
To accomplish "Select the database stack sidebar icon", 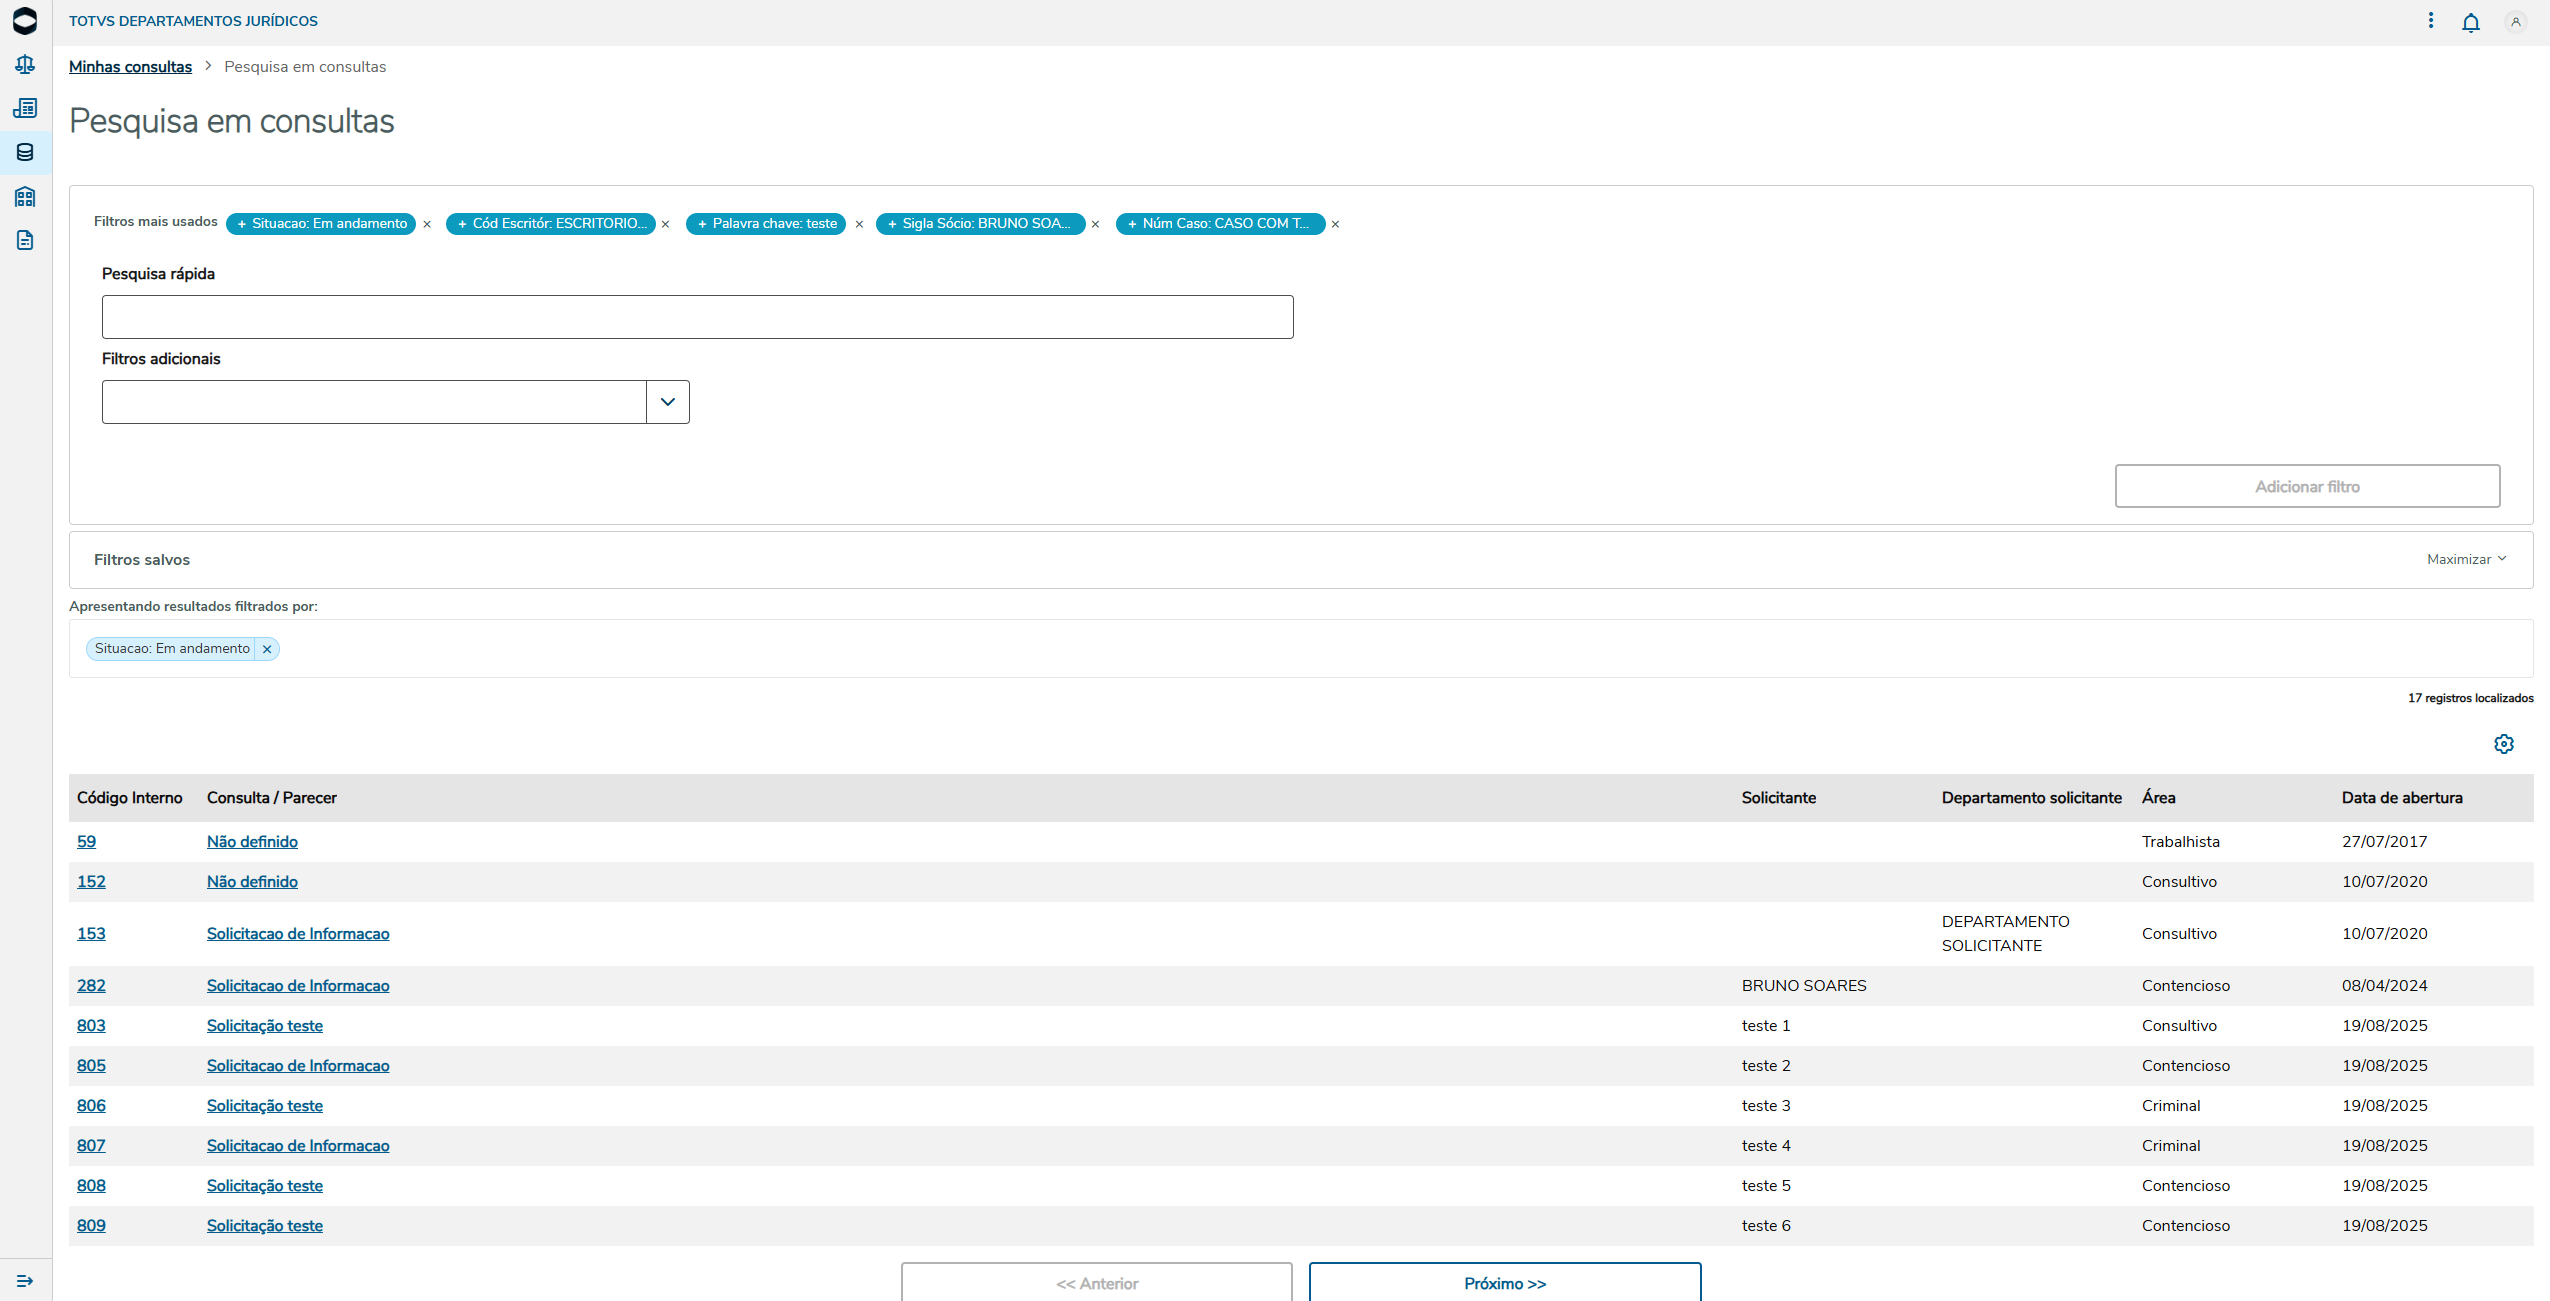I will coord(25,152).
